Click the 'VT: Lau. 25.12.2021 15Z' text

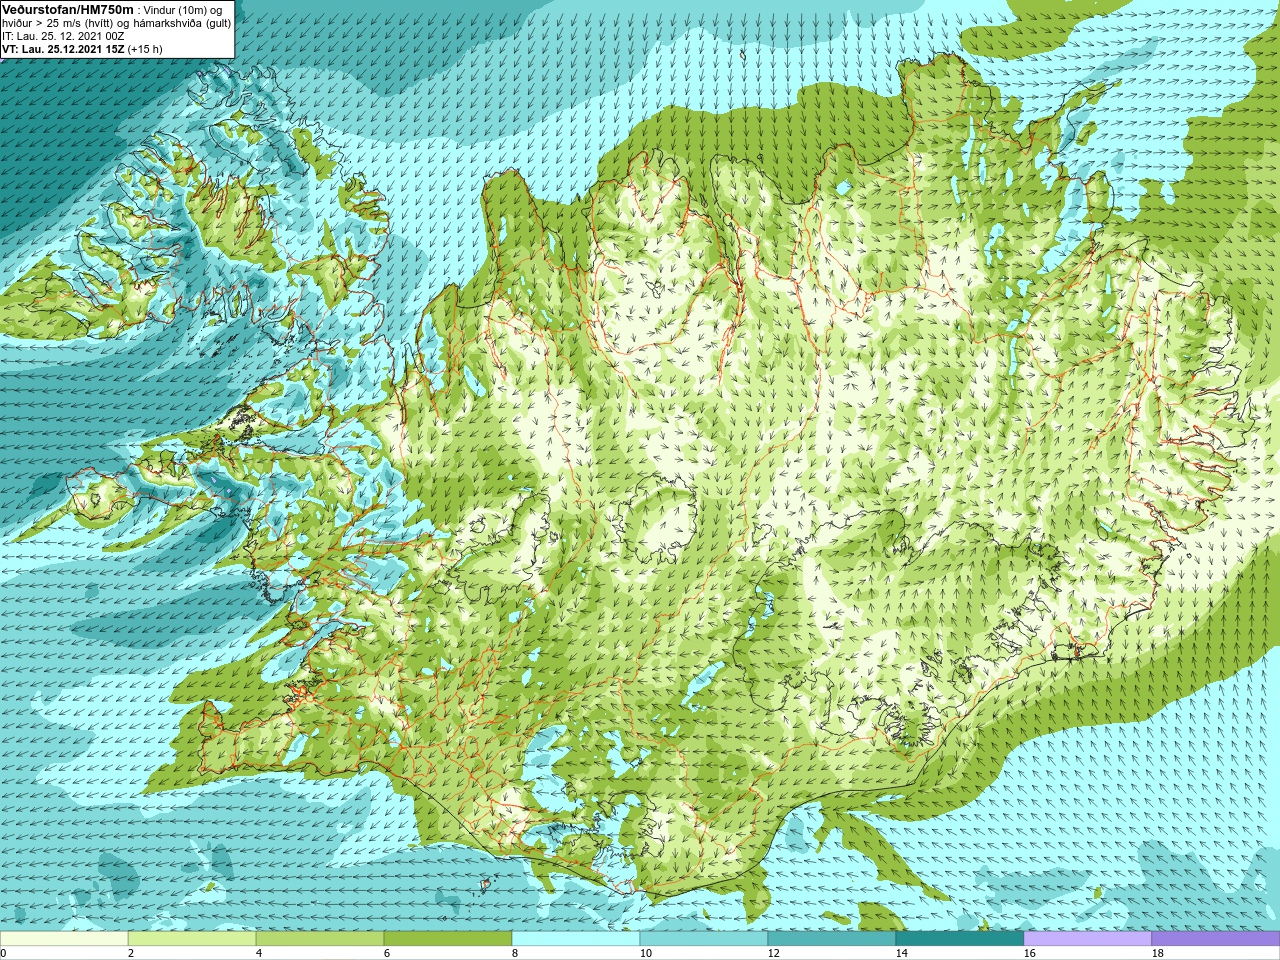(x=63, y=49)
